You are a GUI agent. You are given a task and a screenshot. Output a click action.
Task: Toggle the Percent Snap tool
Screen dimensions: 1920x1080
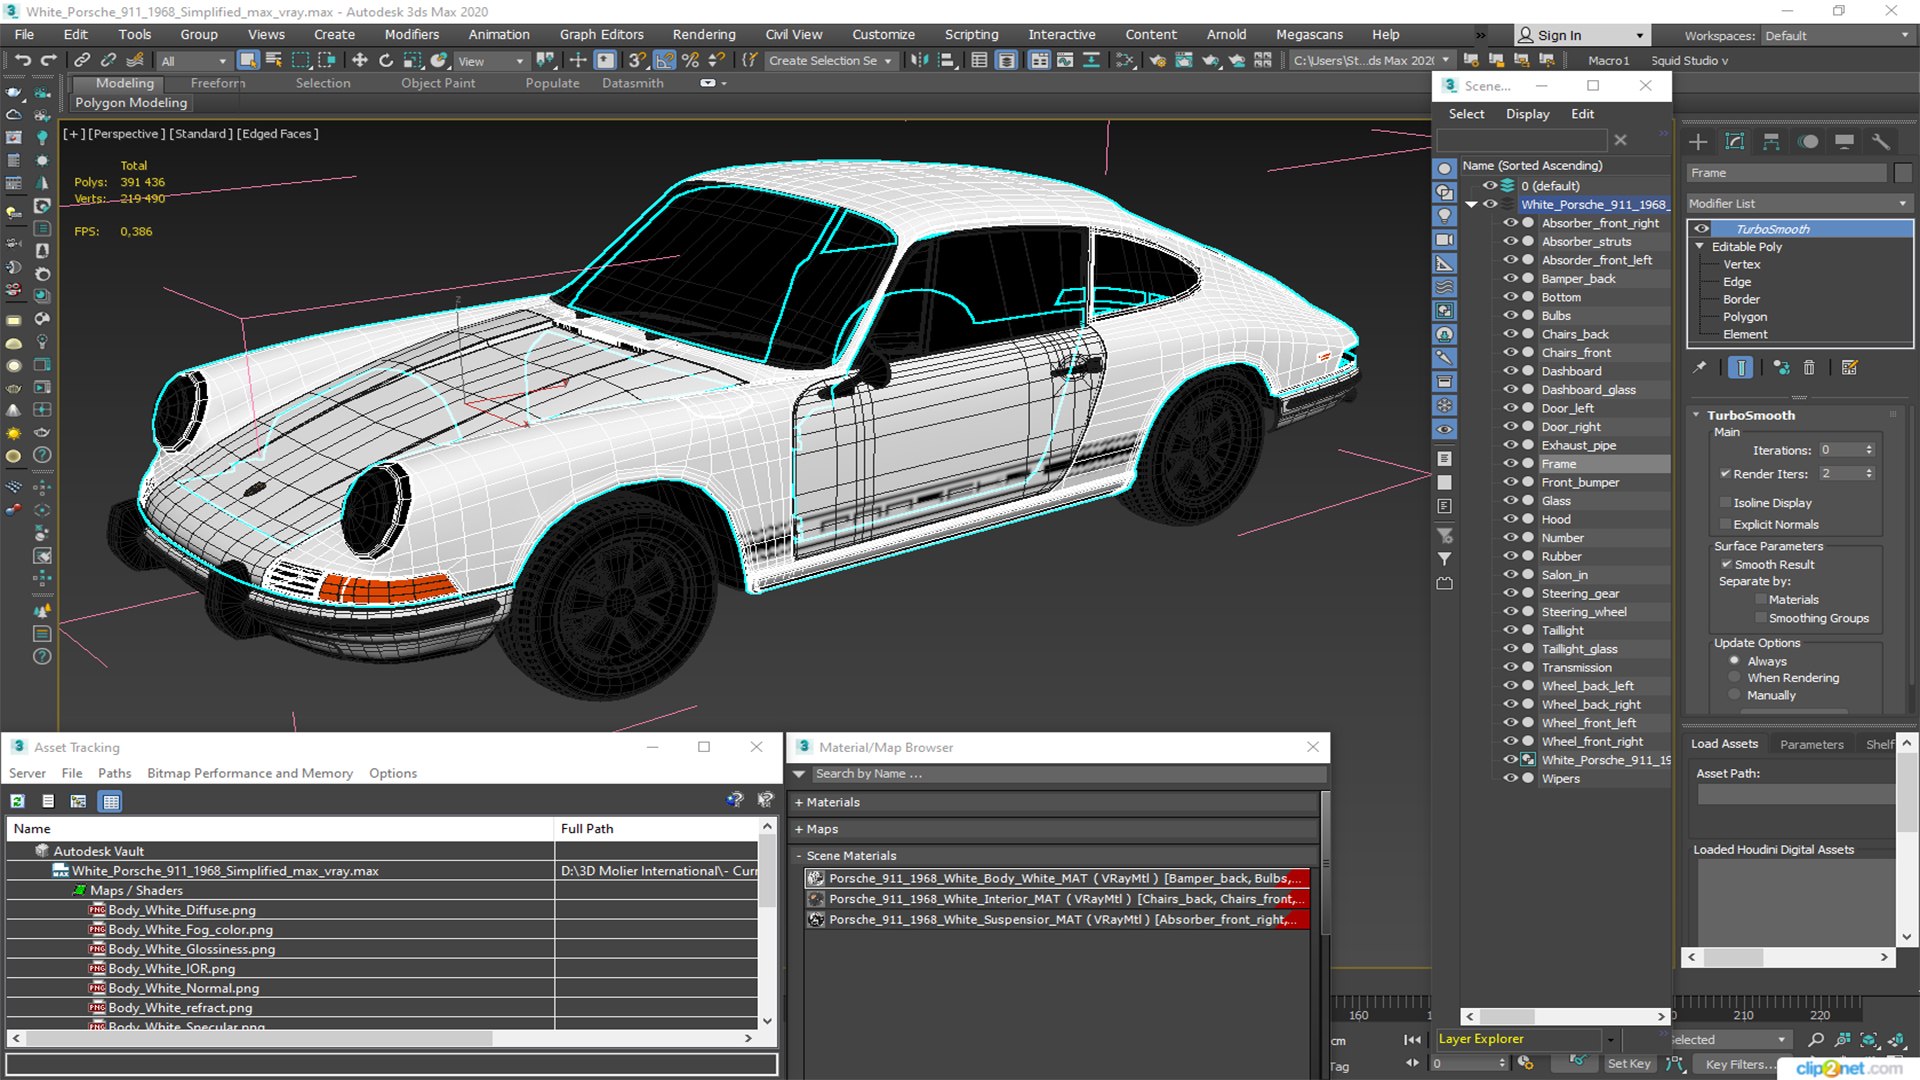(x=690, y=61)
